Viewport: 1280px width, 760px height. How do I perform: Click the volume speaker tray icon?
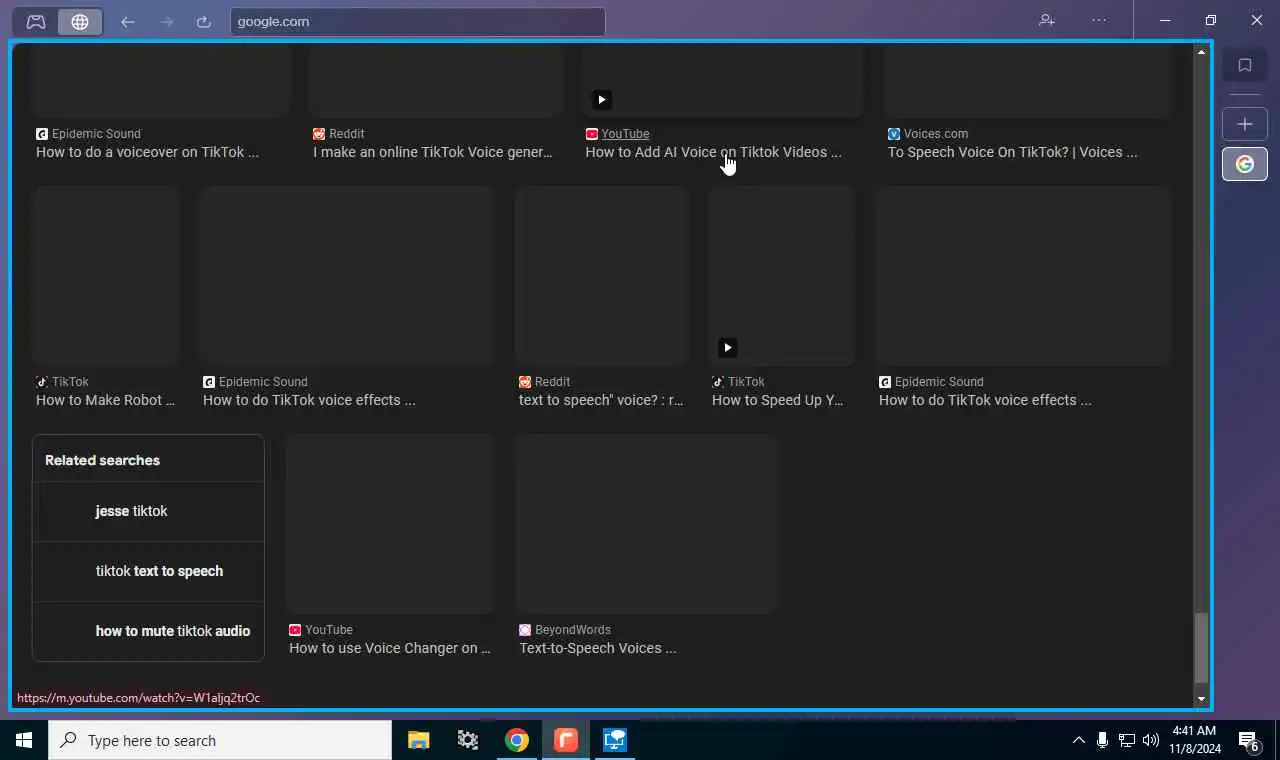coord(1151,741)
